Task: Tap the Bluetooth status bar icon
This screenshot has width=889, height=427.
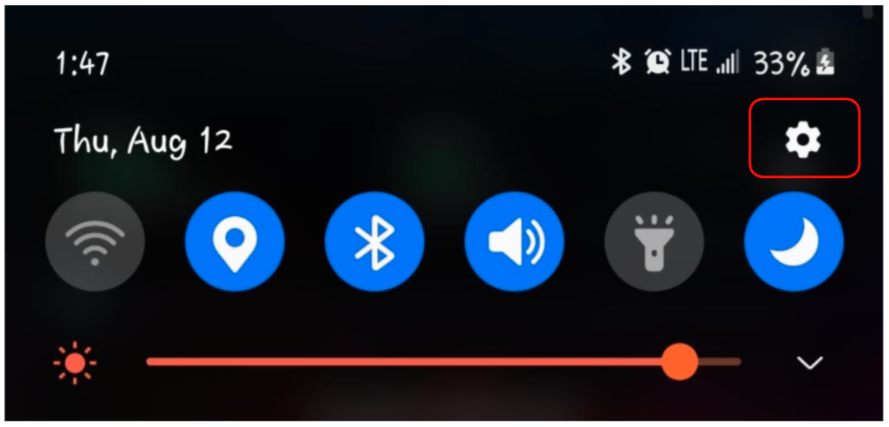Action: (621, 62)
